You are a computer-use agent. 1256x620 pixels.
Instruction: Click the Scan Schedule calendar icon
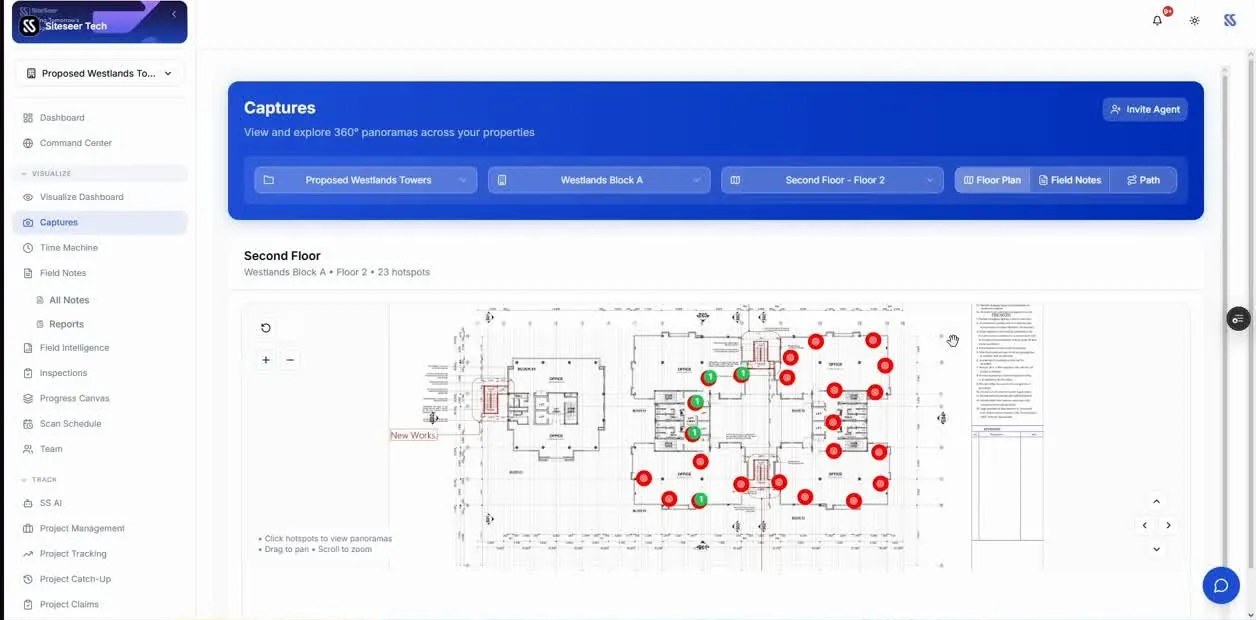tap(28, 424)
